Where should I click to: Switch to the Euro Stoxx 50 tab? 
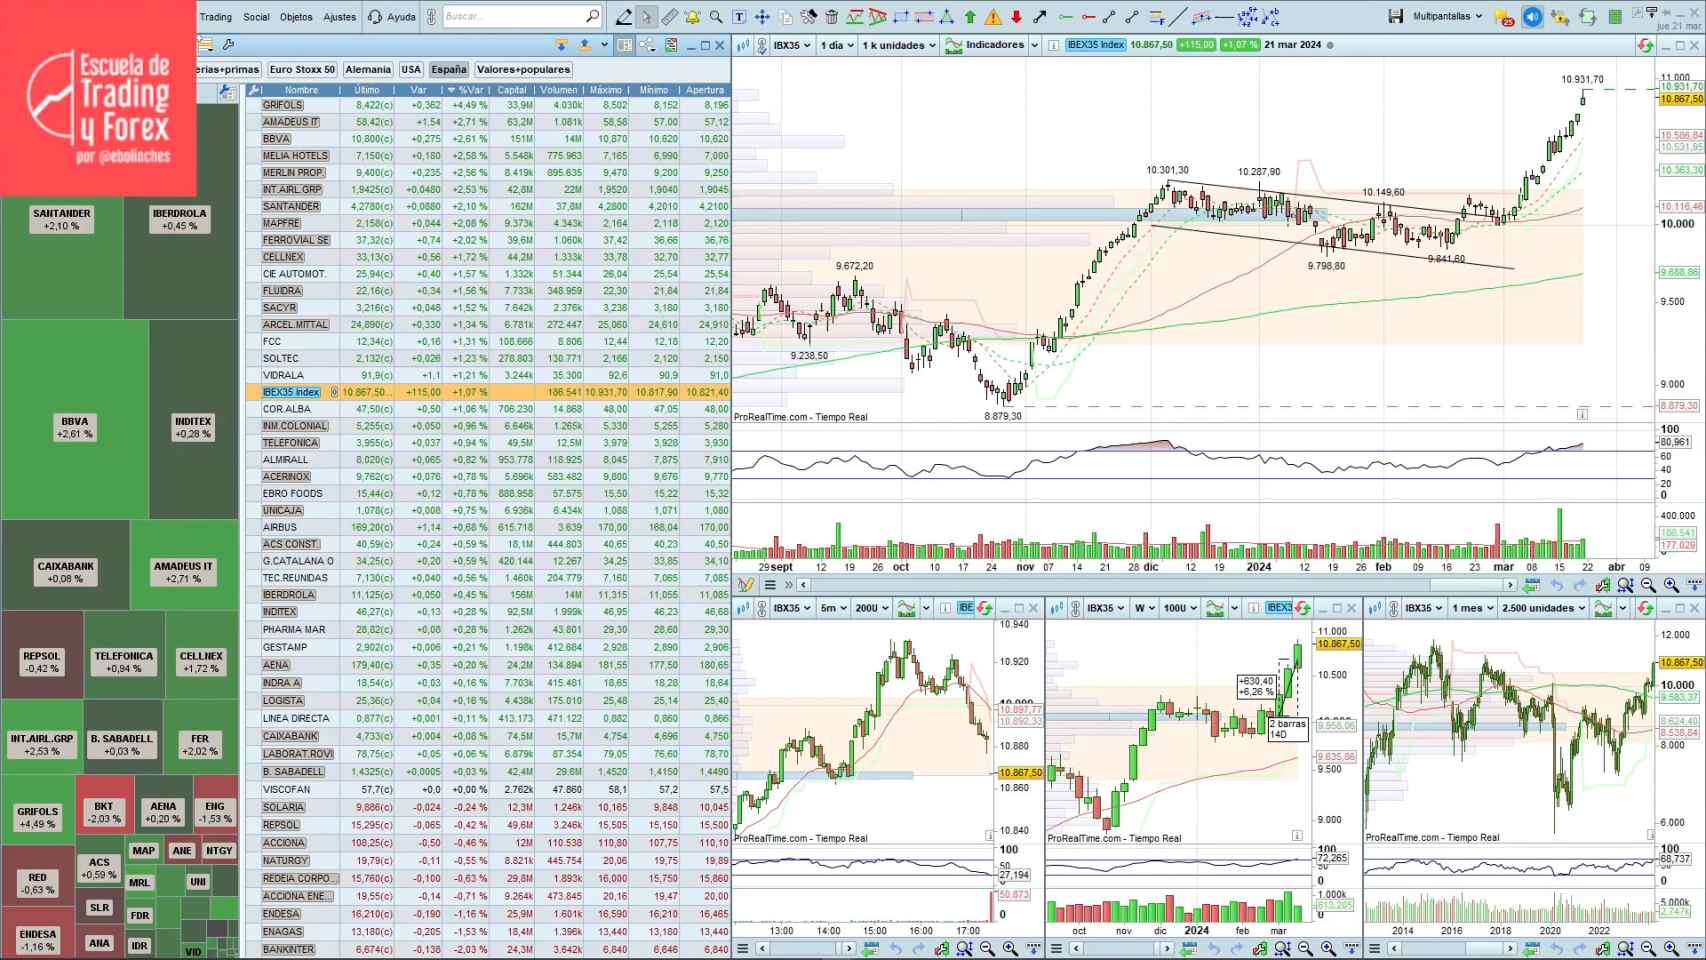tap(302, 69)
